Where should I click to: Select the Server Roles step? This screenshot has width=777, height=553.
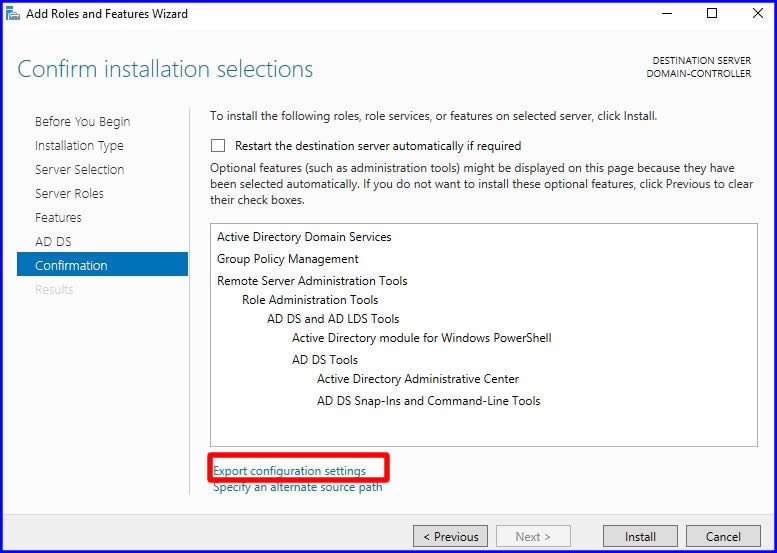pyautogui.click(x=69, y=193)
